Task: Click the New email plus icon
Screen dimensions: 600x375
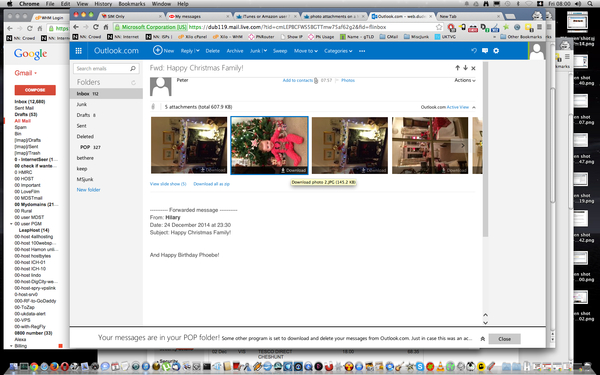Action: tap(157, 50)
